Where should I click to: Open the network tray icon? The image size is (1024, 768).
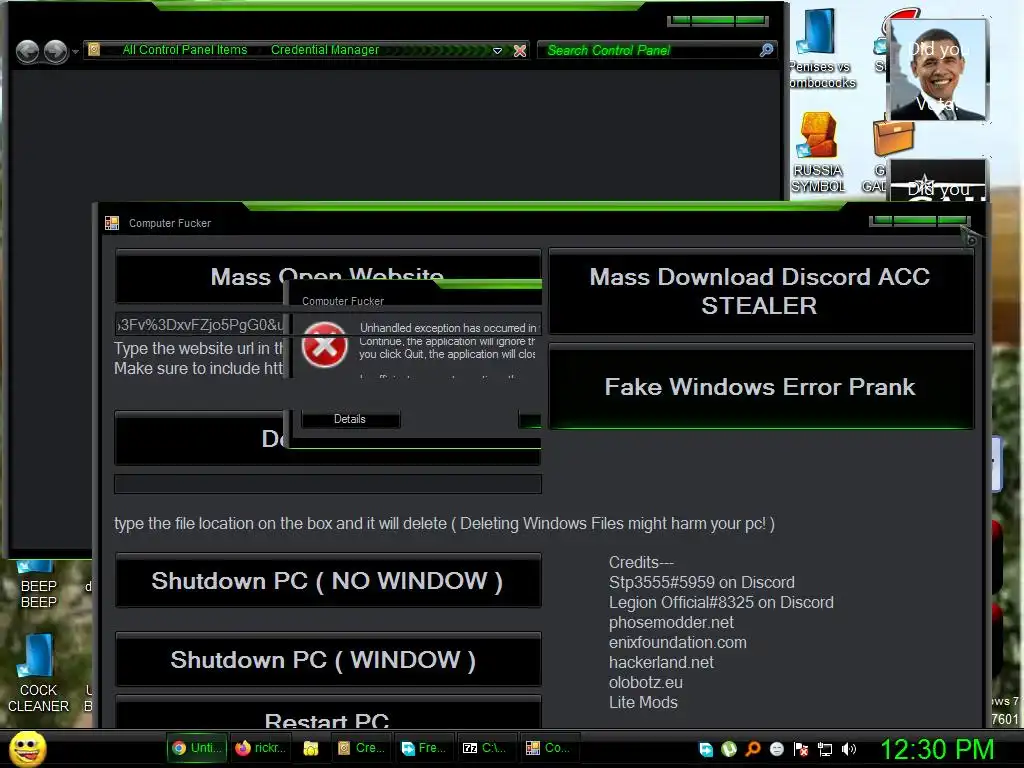click(825, 749)
